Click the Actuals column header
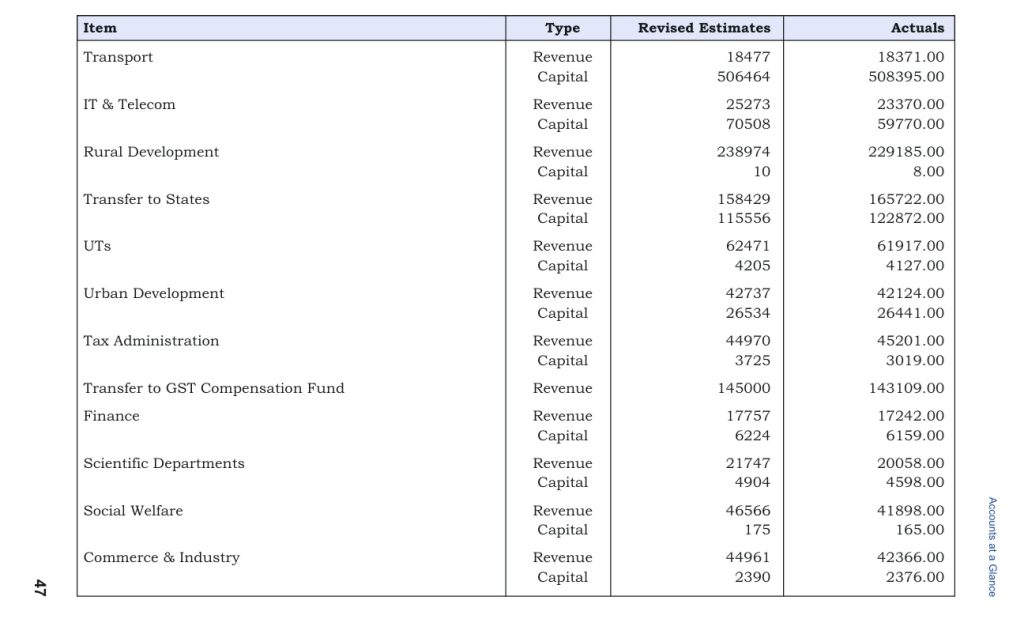 [917, 28]
